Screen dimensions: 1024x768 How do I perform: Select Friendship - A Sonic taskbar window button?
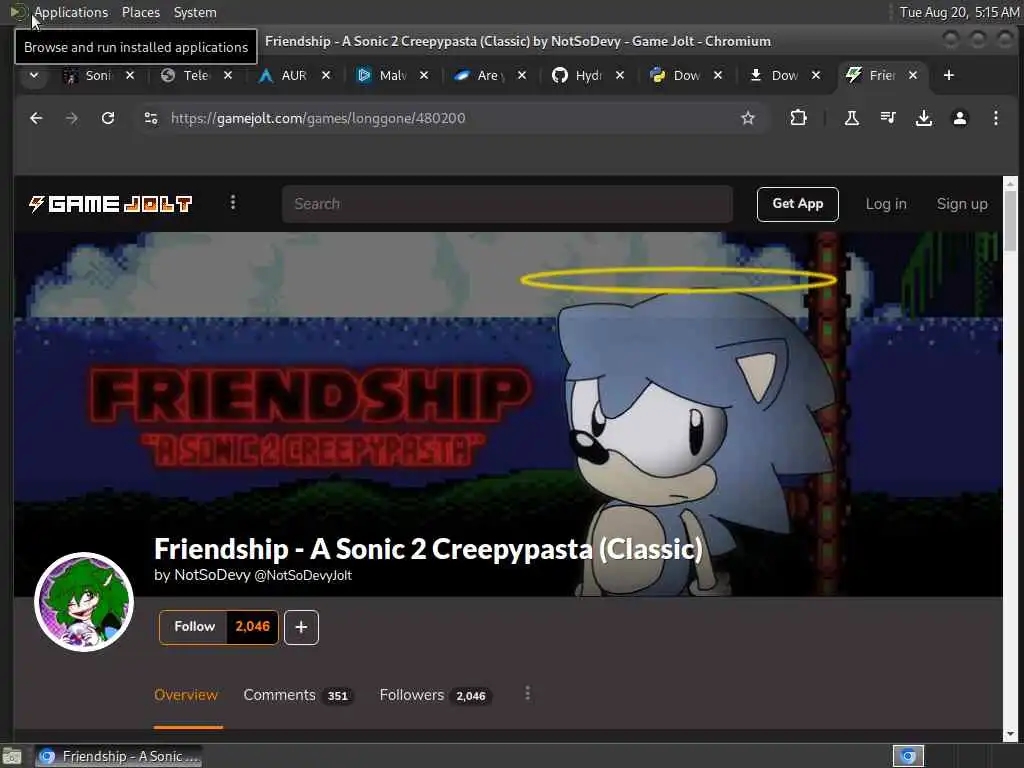119,756
